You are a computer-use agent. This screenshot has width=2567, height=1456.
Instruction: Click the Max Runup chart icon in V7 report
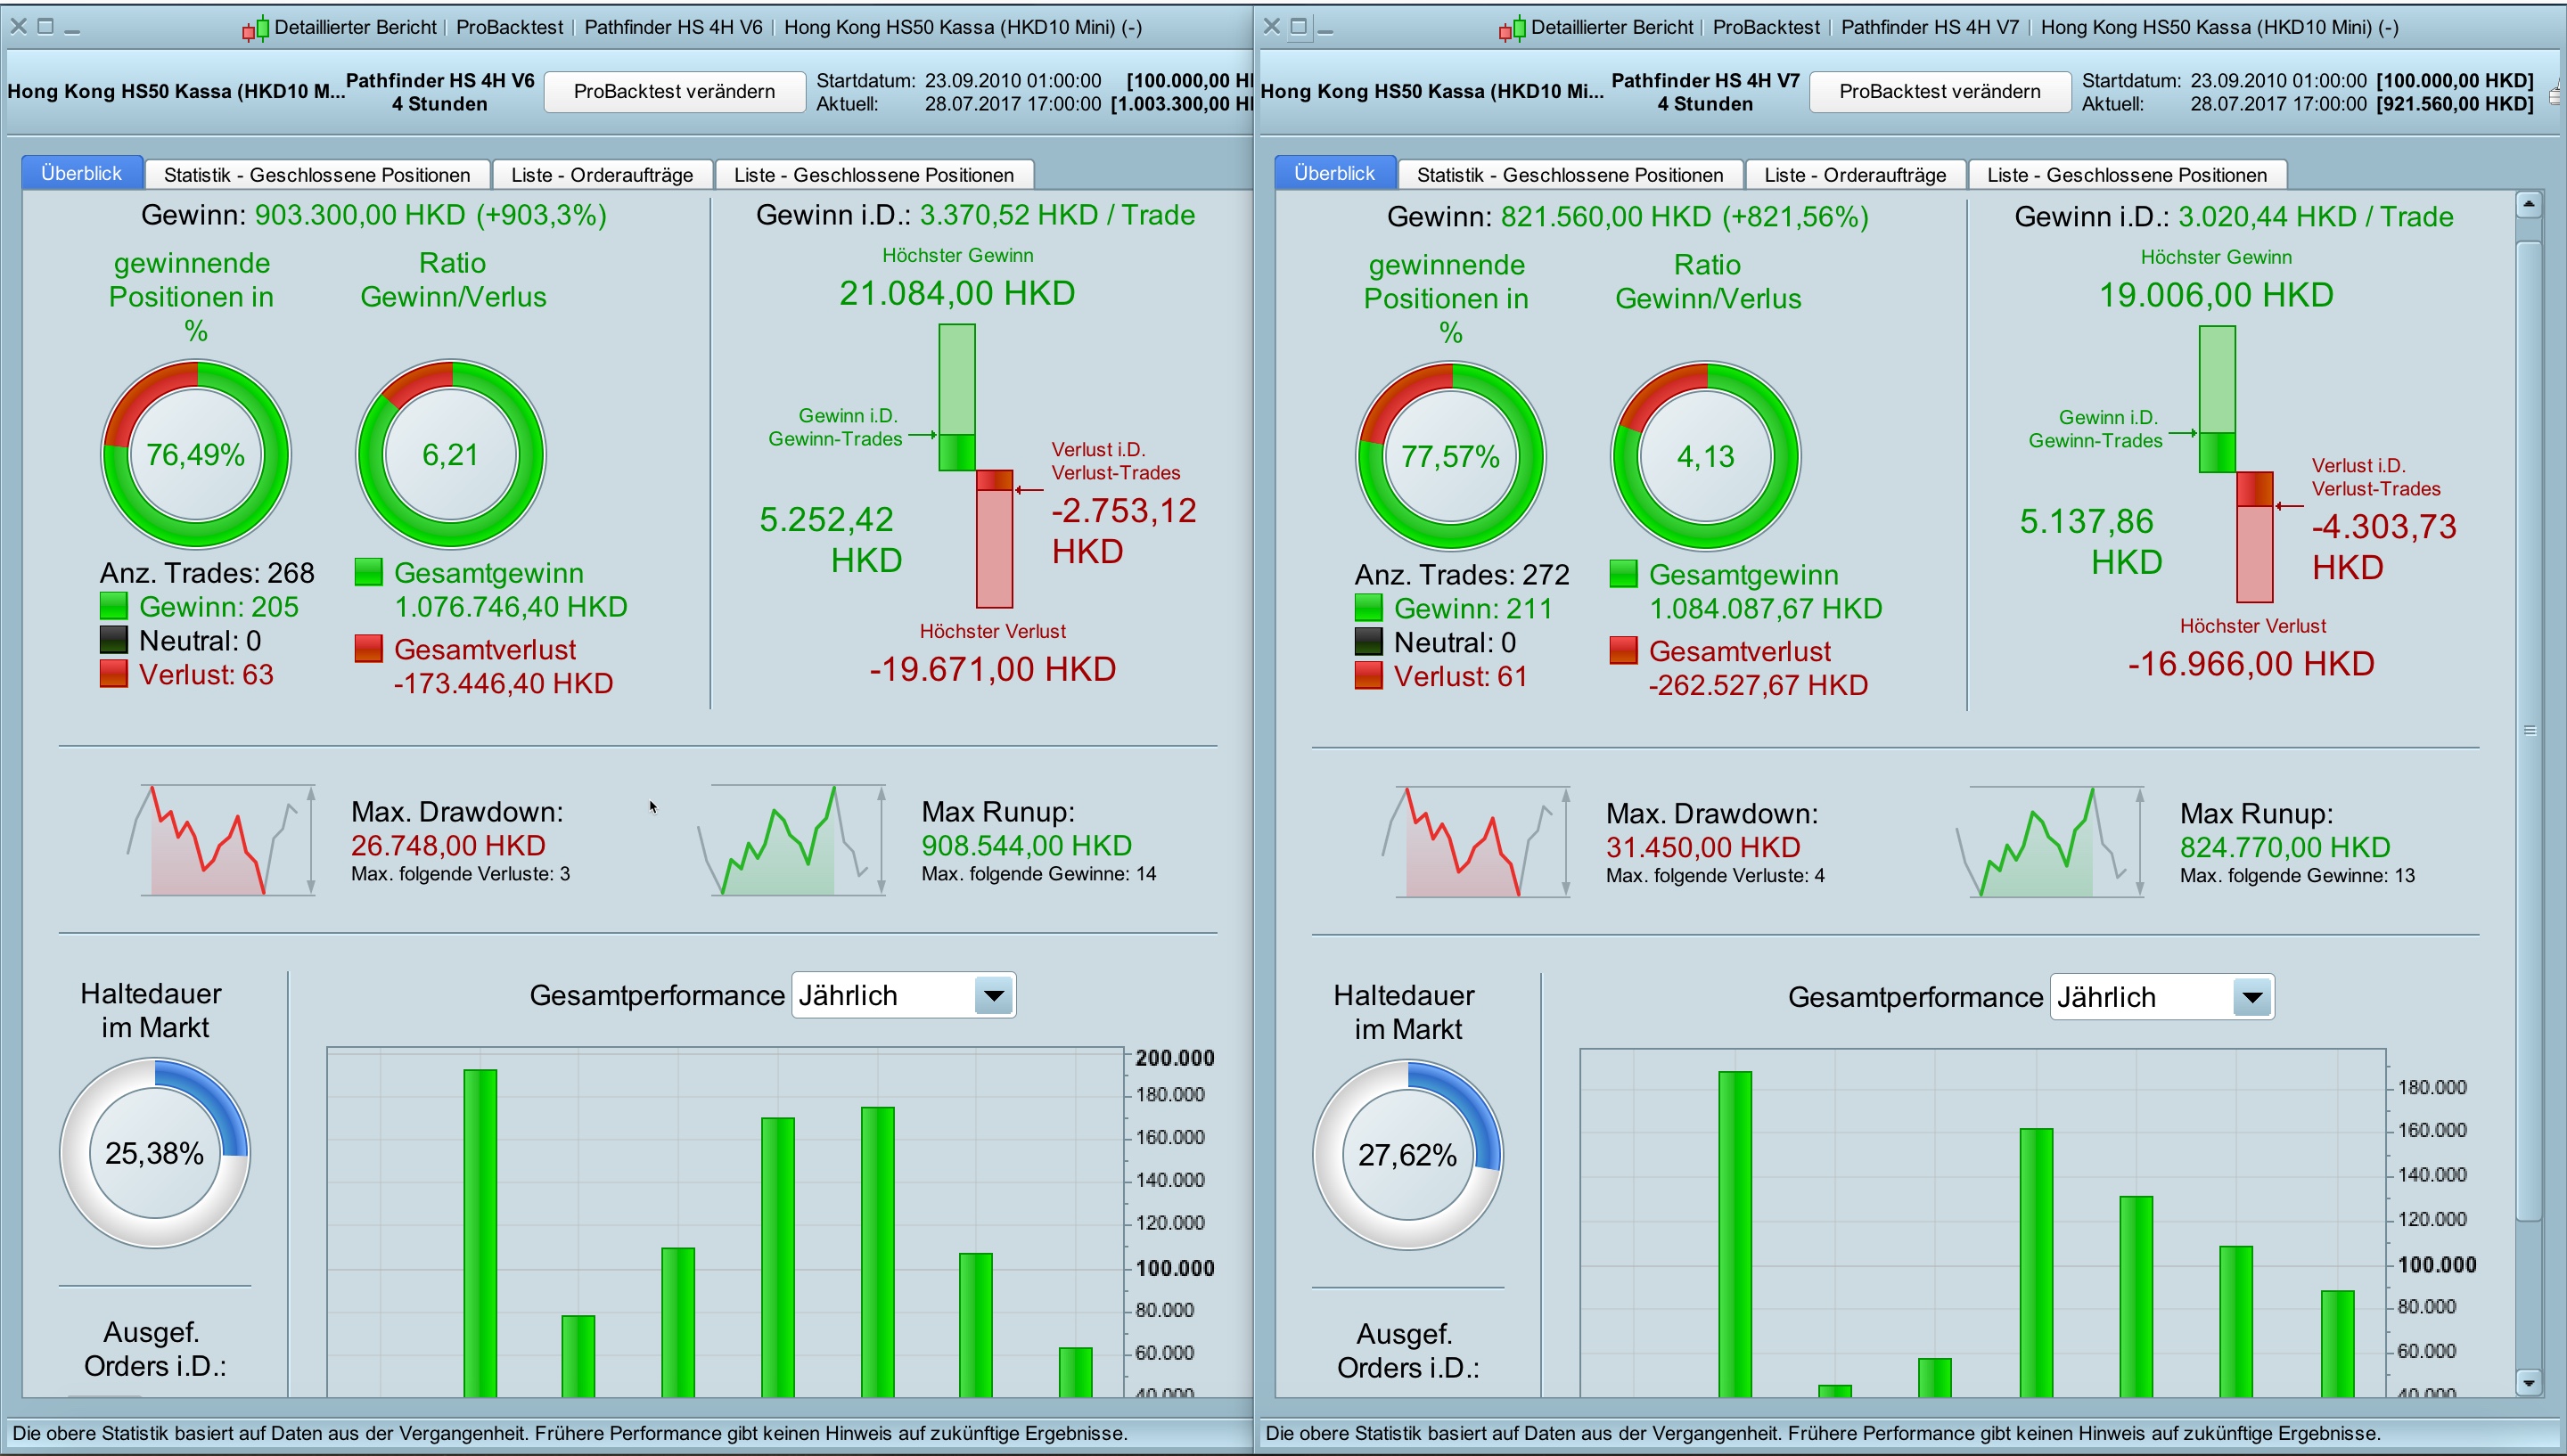click(x=2050, y=842)
